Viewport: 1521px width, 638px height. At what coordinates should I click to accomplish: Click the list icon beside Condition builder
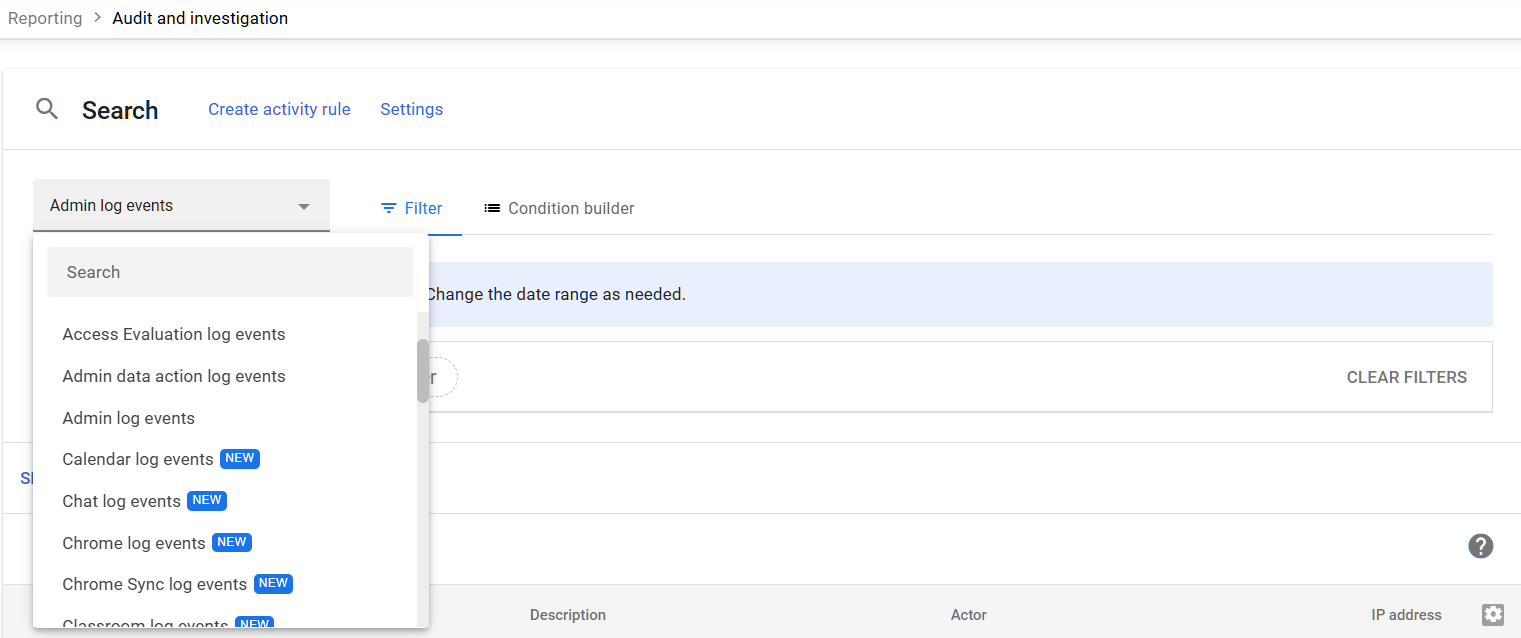point(491,208)
